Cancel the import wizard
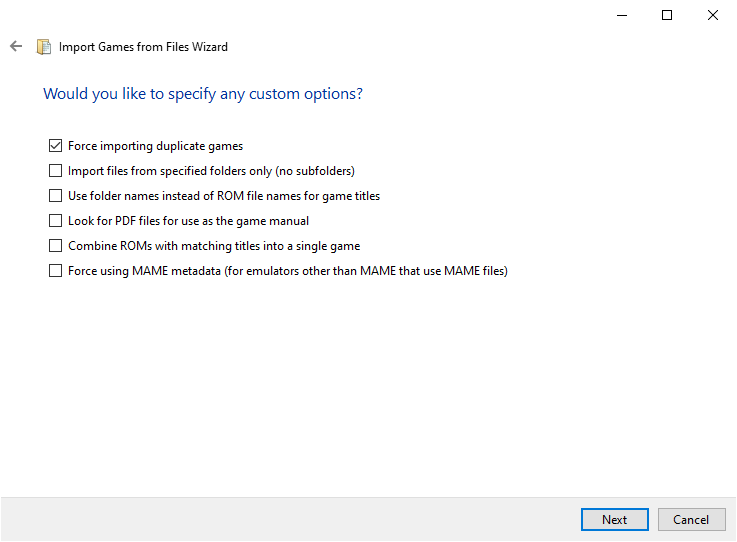Viewport: 737px width, 542px height. [691, 519]
